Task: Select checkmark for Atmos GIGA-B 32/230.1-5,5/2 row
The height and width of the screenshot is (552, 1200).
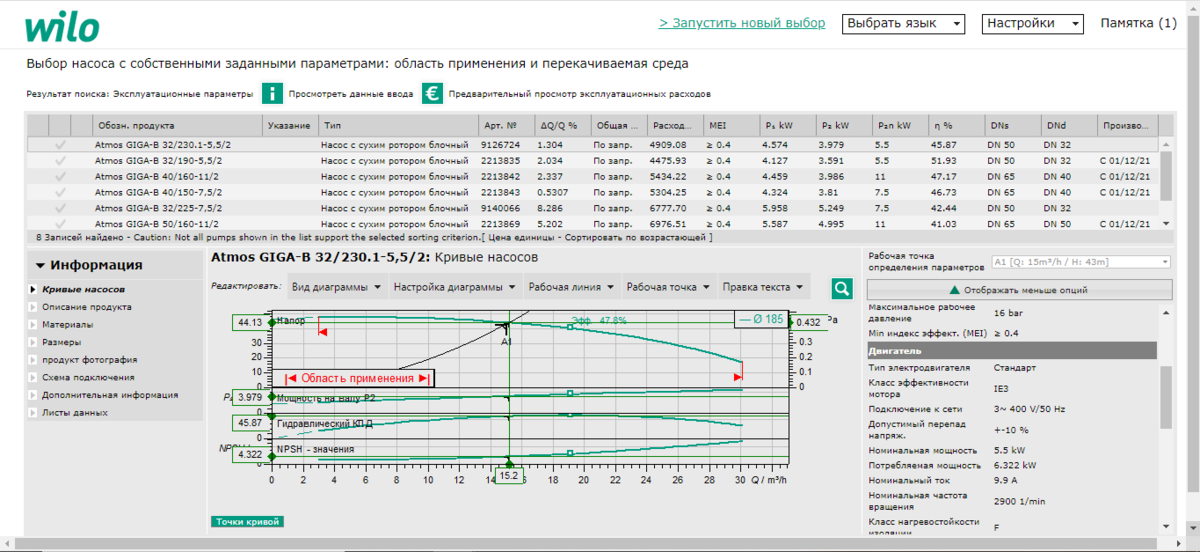Action: [61, 145]
